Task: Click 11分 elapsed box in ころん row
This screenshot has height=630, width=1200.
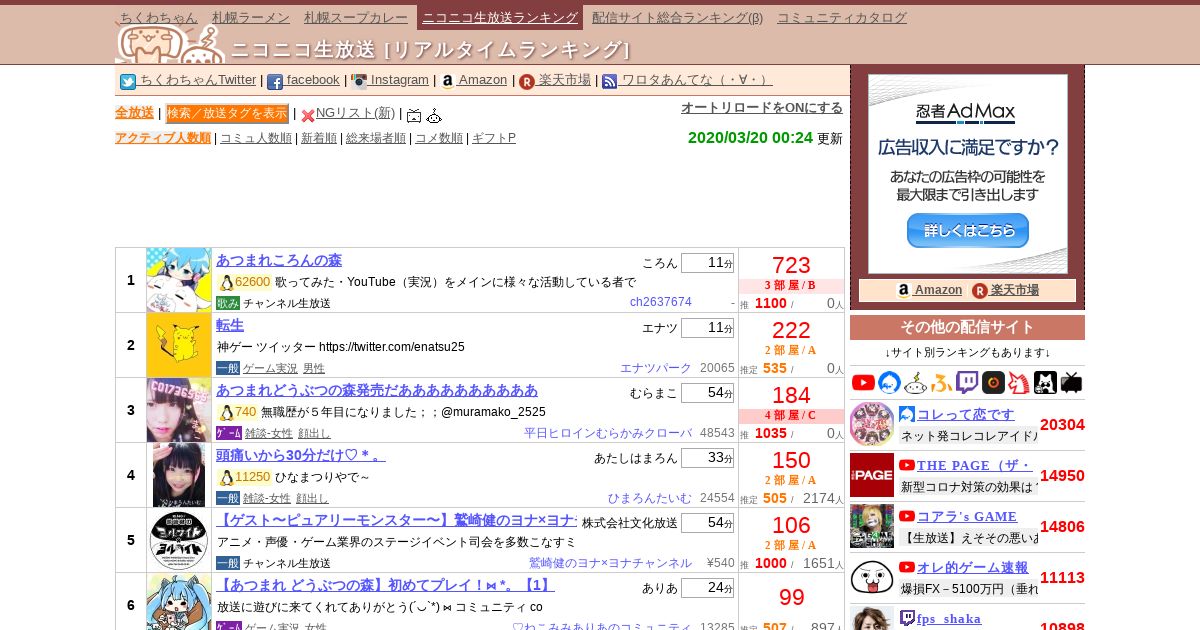Action: coord(707,263)
